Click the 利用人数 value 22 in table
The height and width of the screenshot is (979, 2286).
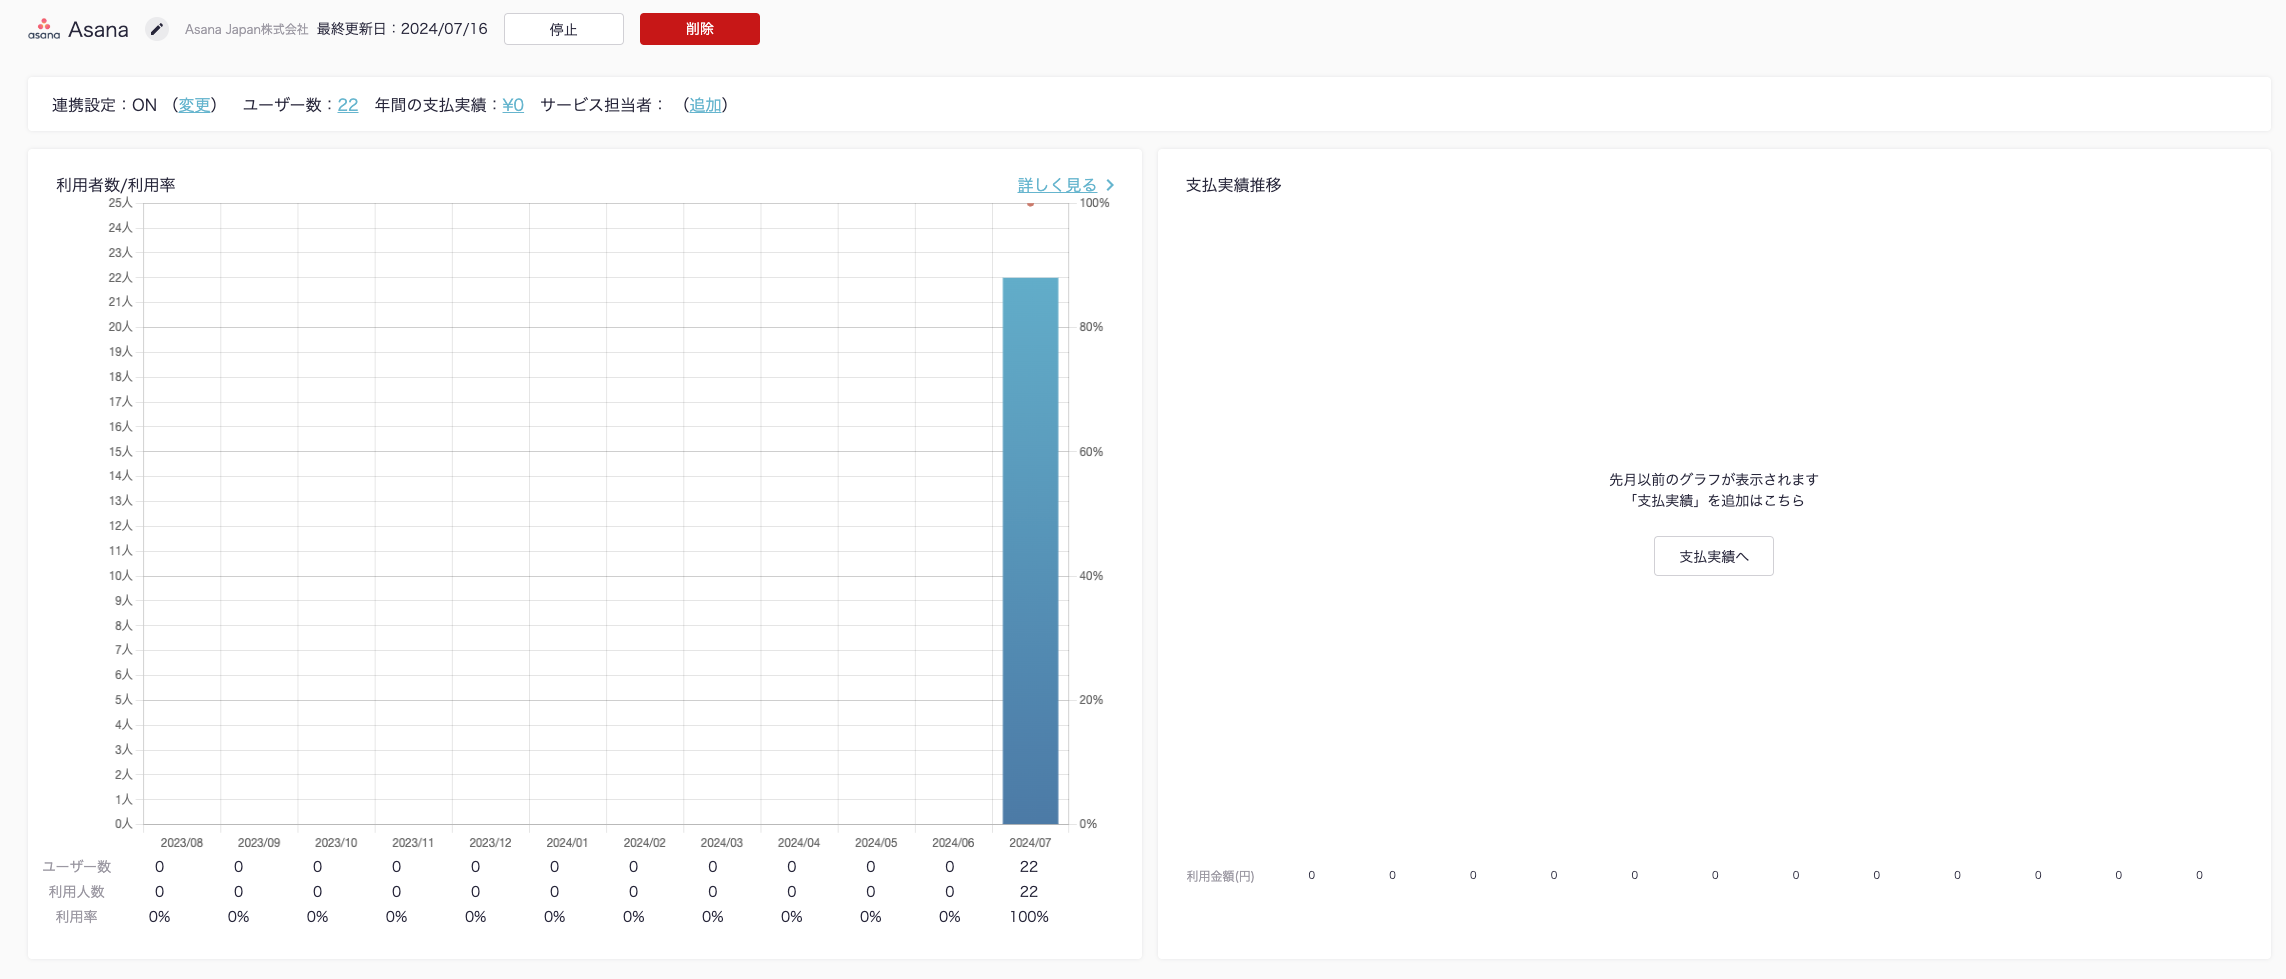1029,892
